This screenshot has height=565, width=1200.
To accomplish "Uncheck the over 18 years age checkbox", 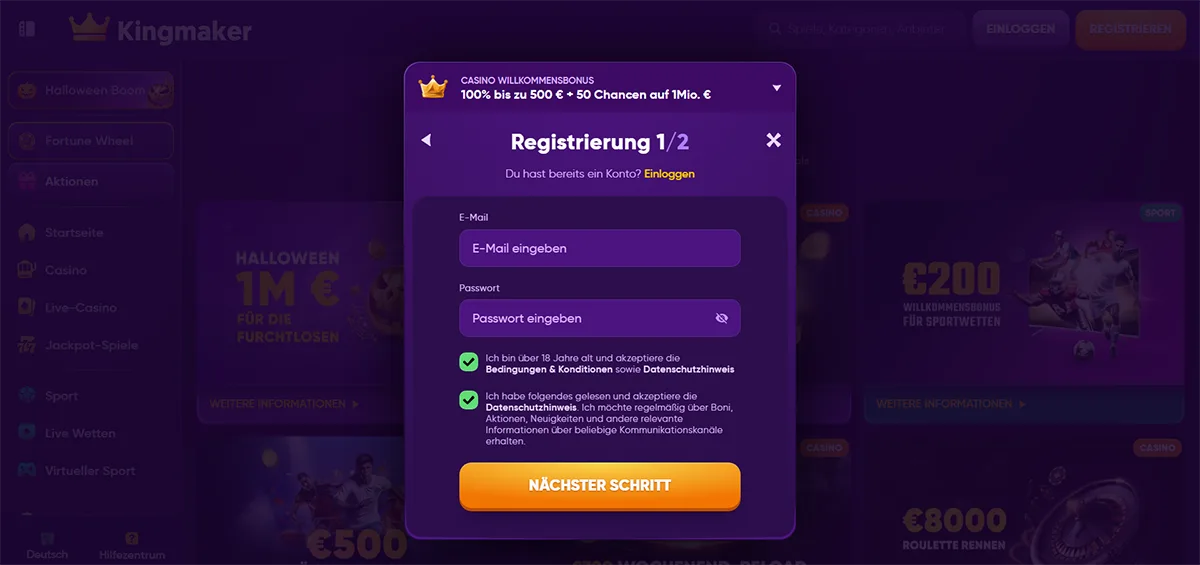I will coord(468,362).
